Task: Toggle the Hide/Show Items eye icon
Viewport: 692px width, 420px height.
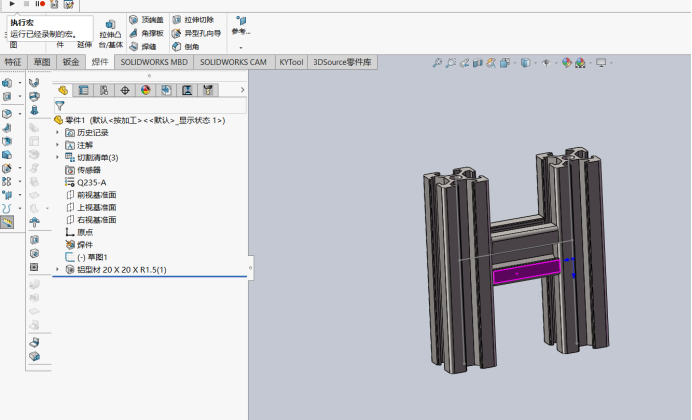Action: 546,63
